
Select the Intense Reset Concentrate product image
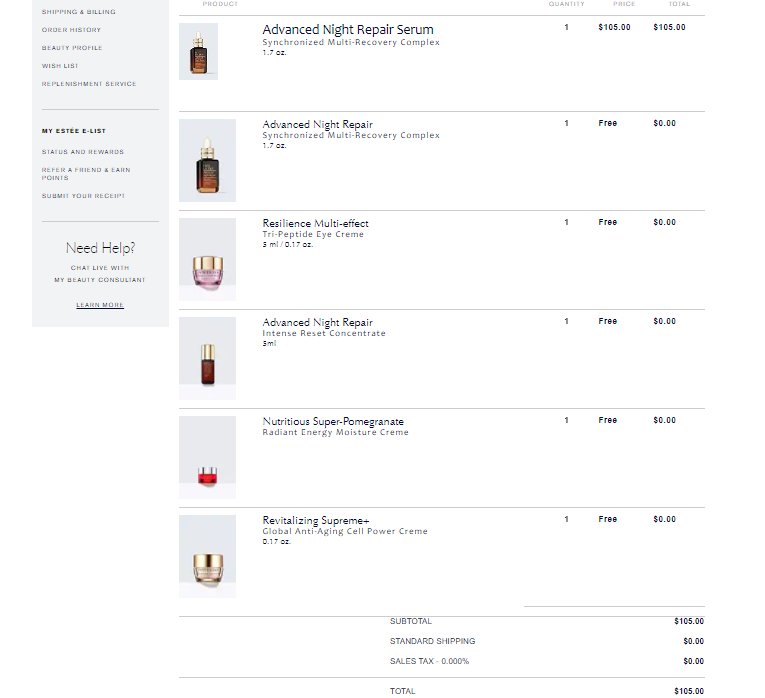(207, 358)
